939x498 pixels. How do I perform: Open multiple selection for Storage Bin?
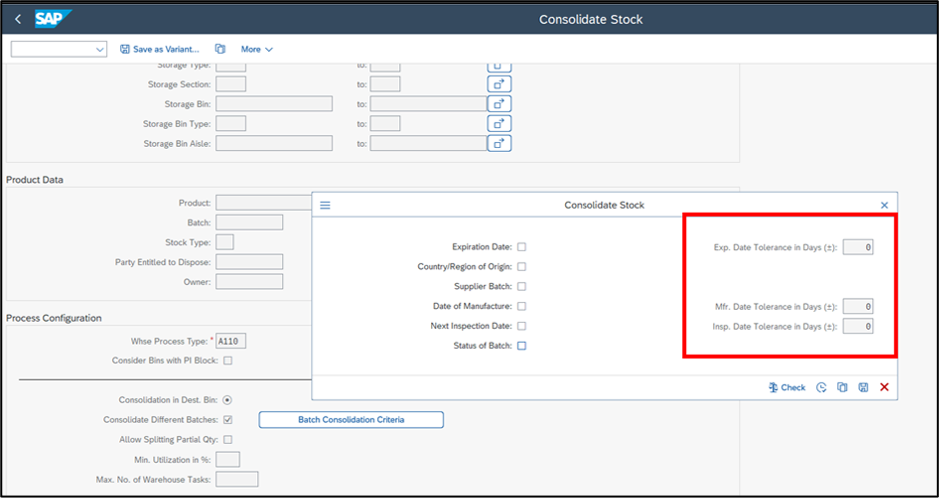click(x=499, y=104)
